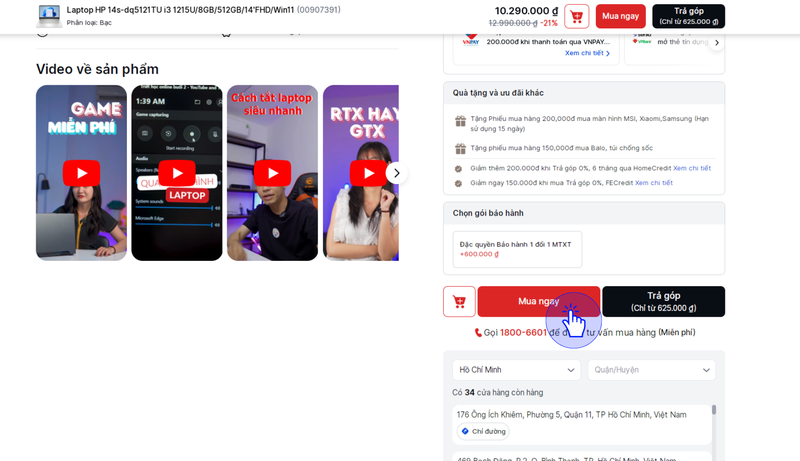Advance payment offers with right chevron
This screenshot has width=800, height=461.
click(717, 43)
